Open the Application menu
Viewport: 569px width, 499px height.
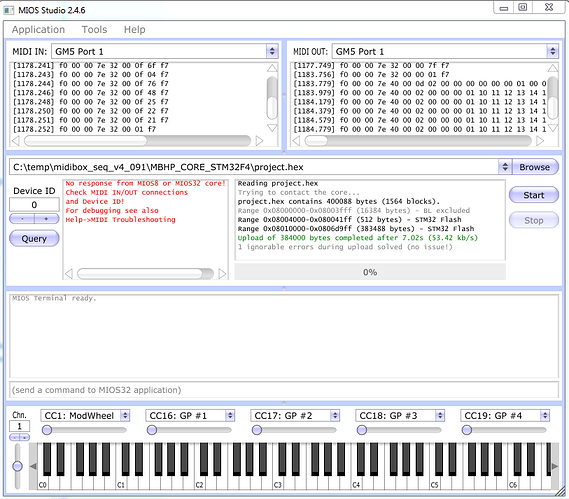pyautogui.click(x=38, y=29)
